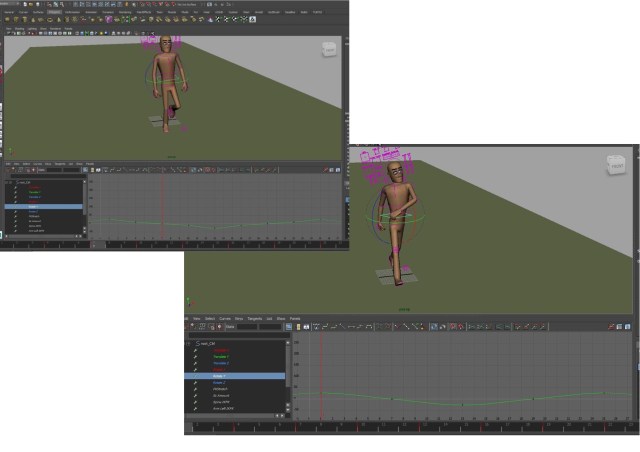
Task: Switch to the Animation shelf tab
Action: coord(92,12)
